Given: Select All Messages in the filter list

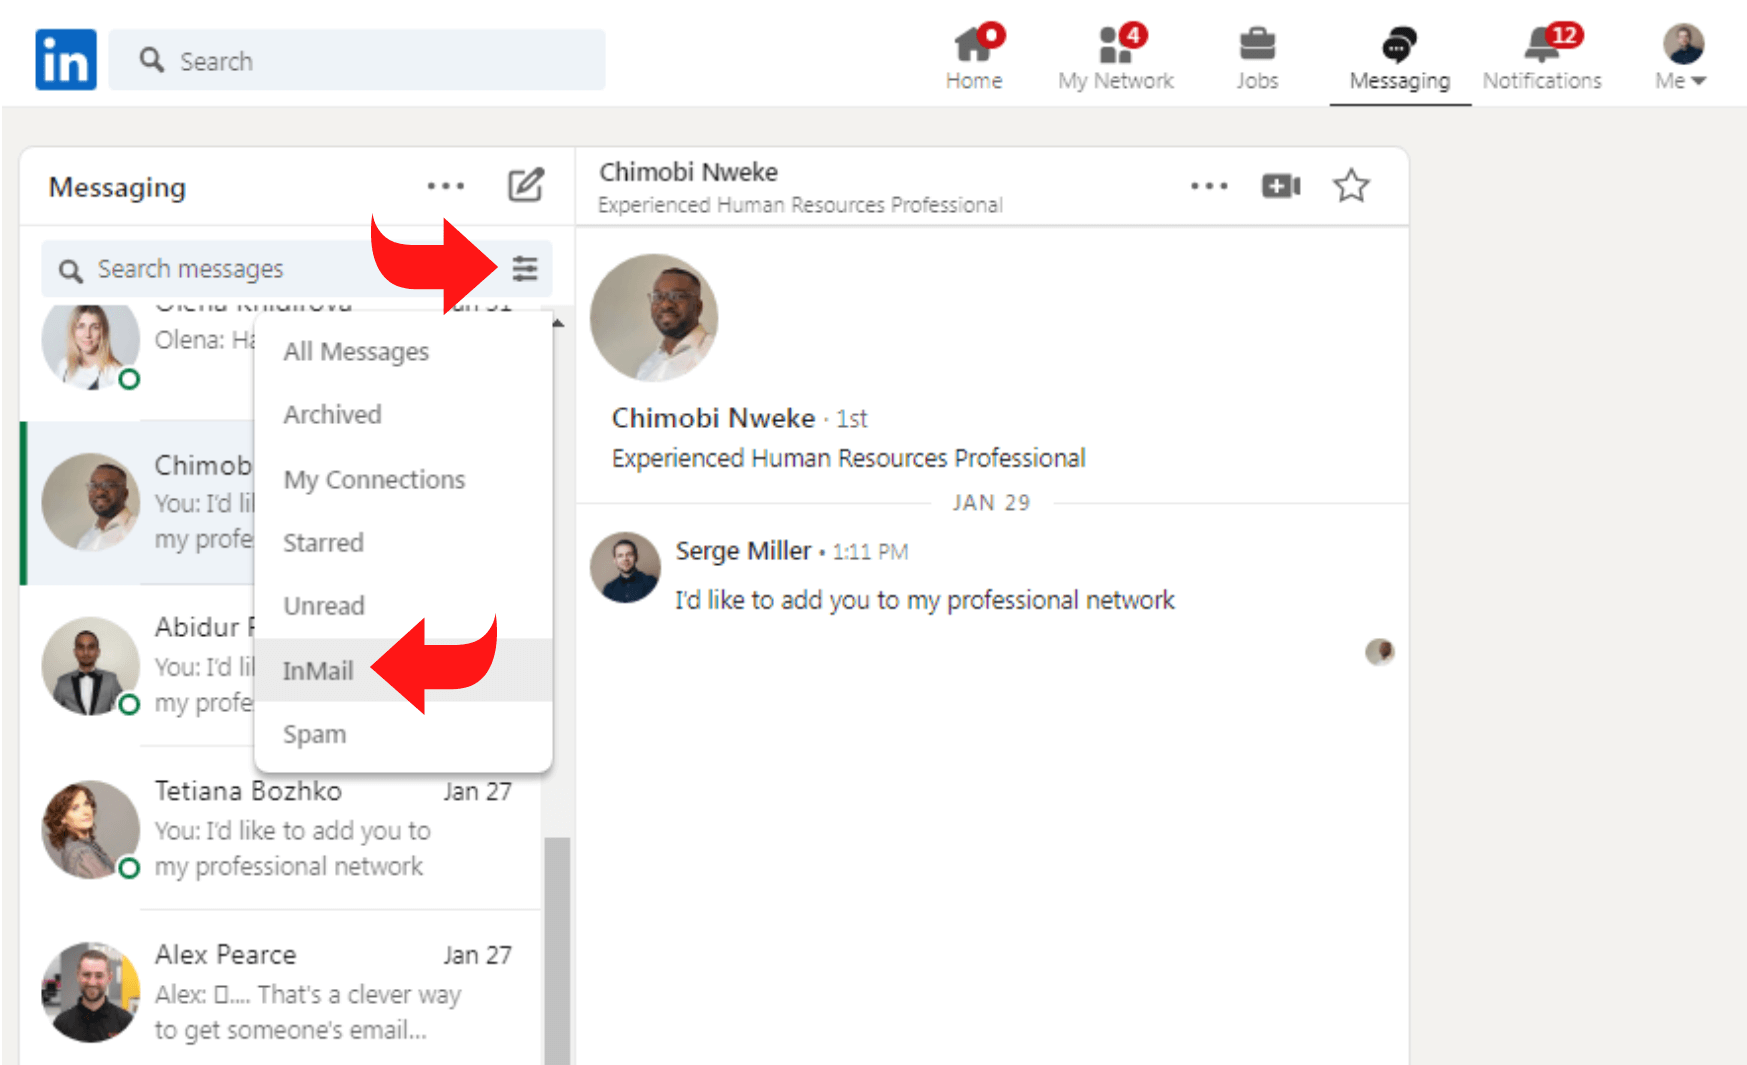Looking at the screenshot, I should (x=356, y=351).
